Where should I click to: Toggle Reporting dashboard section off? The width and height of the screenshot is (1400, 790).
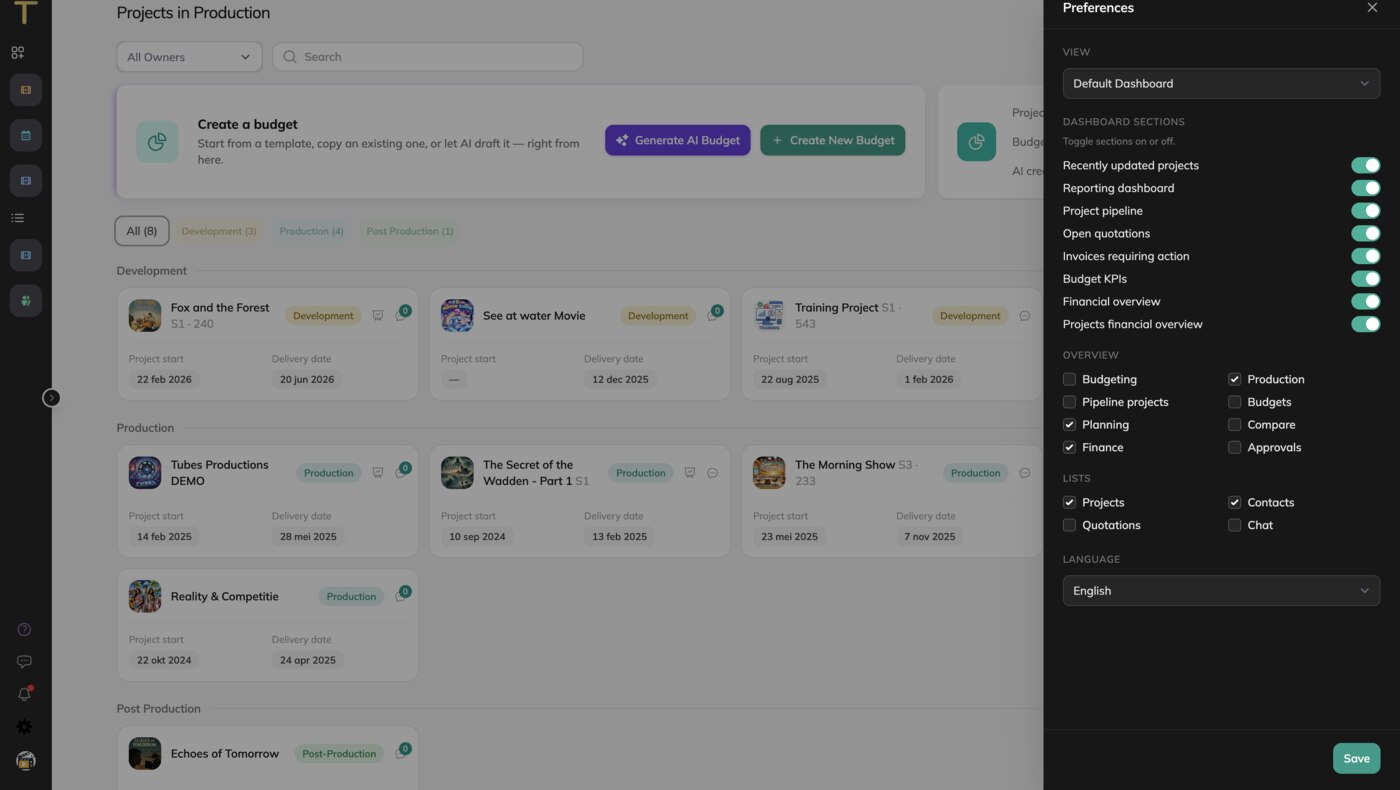(1365, 188)
